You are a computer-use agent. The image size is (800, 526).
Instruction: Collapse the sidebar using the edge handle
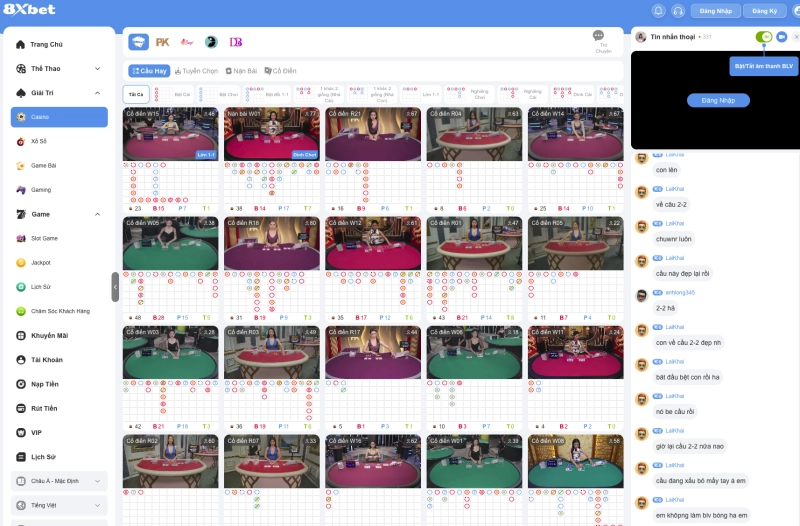[115, 287]
